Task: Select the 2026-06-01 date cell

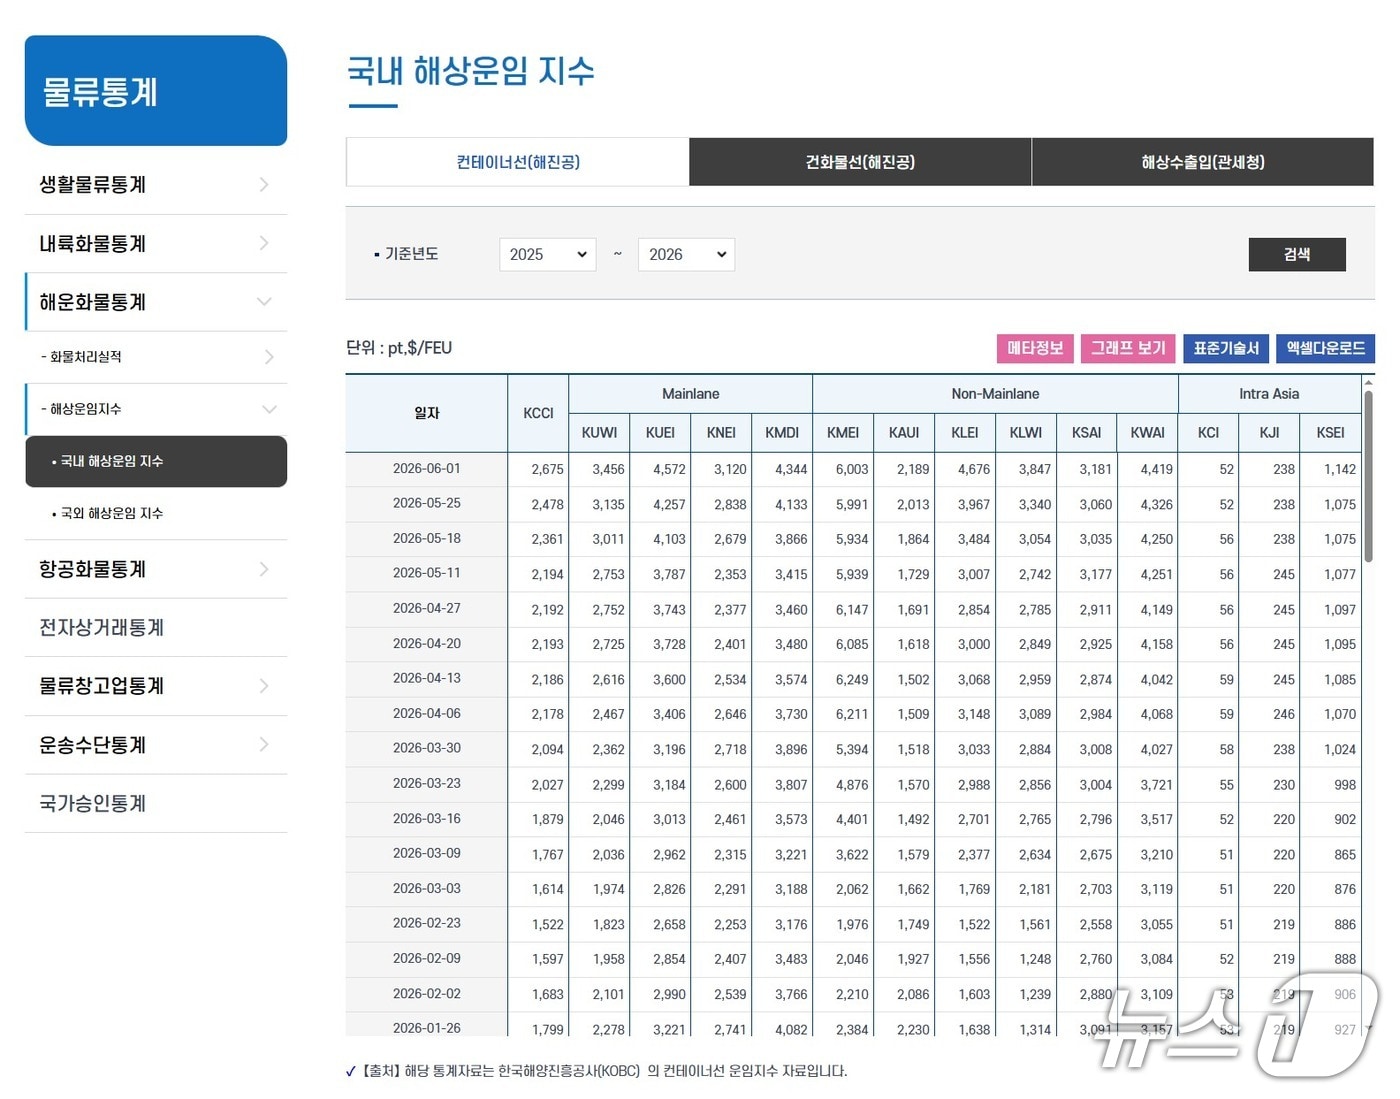Action: click(x=427, y=468)
